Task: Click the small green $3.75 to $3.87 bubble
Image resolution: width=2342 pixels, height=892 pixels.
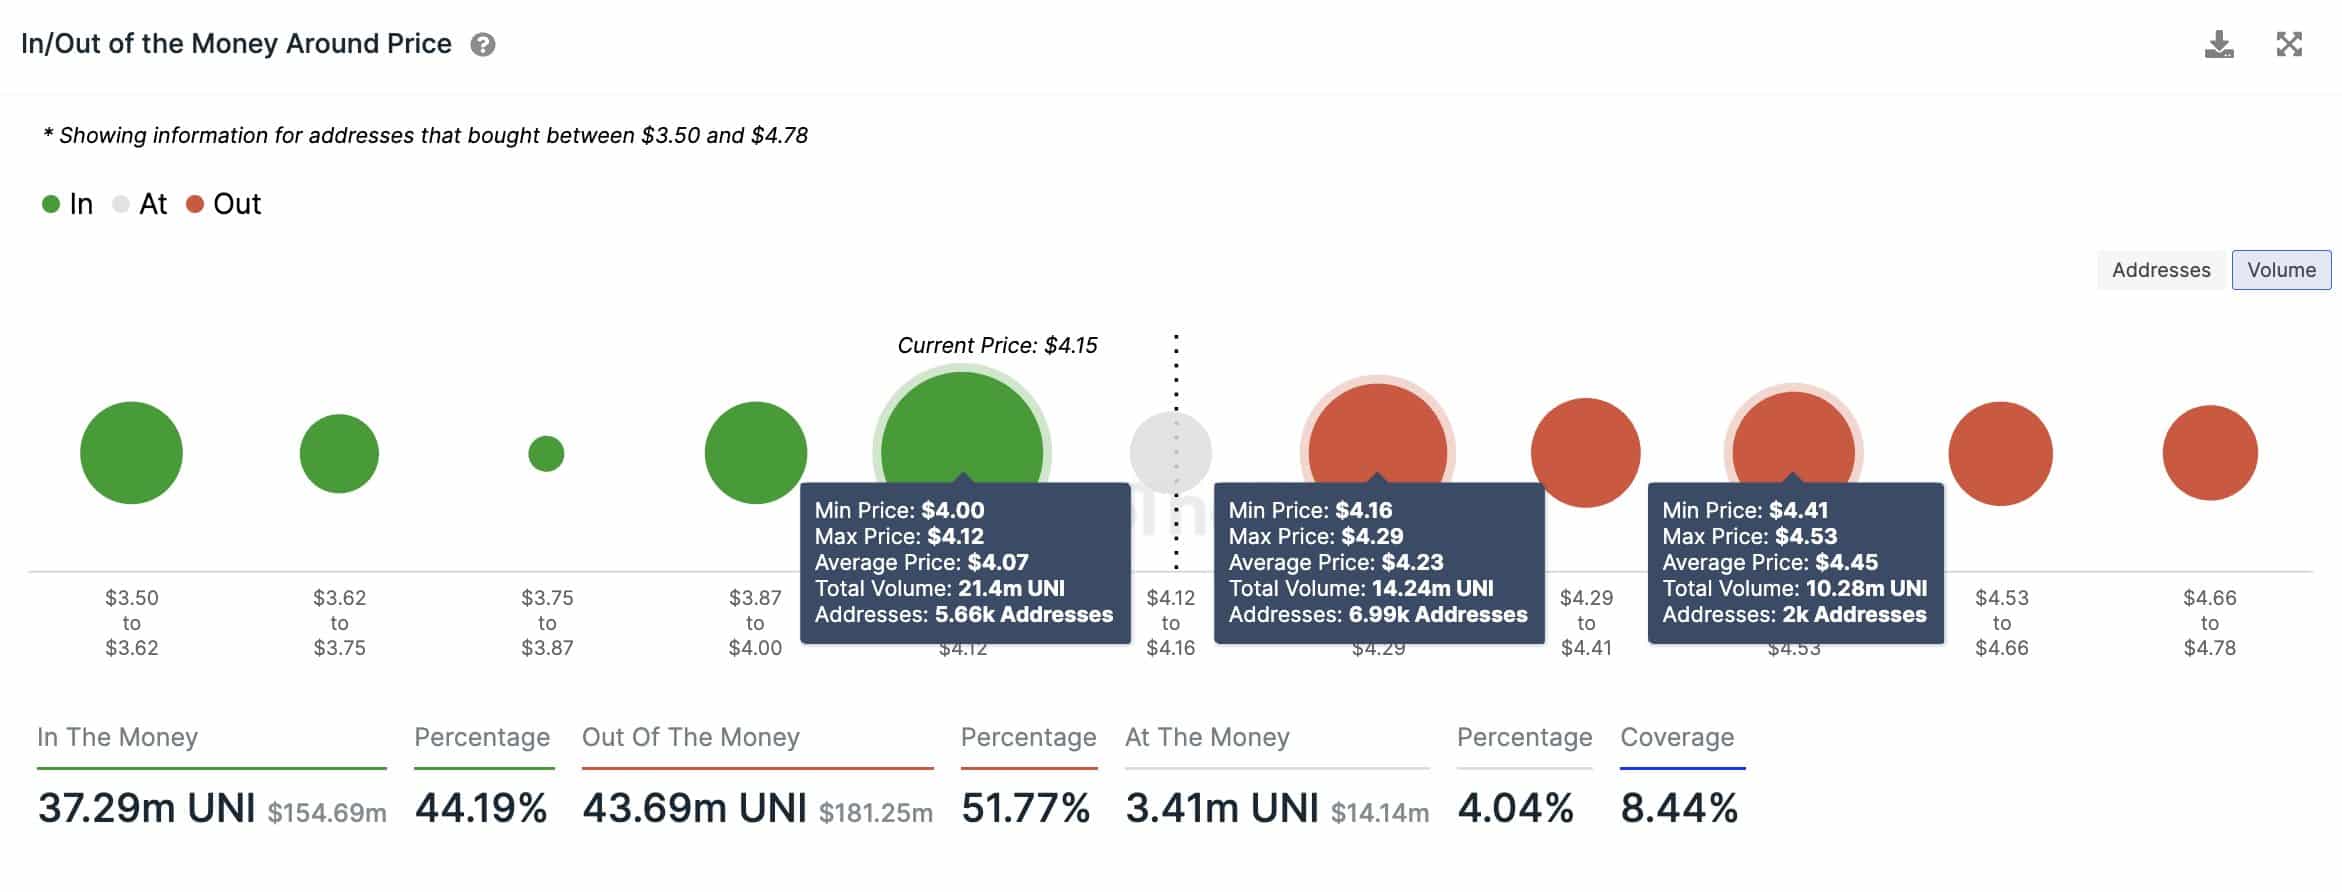Action: (x=547, y=452)
